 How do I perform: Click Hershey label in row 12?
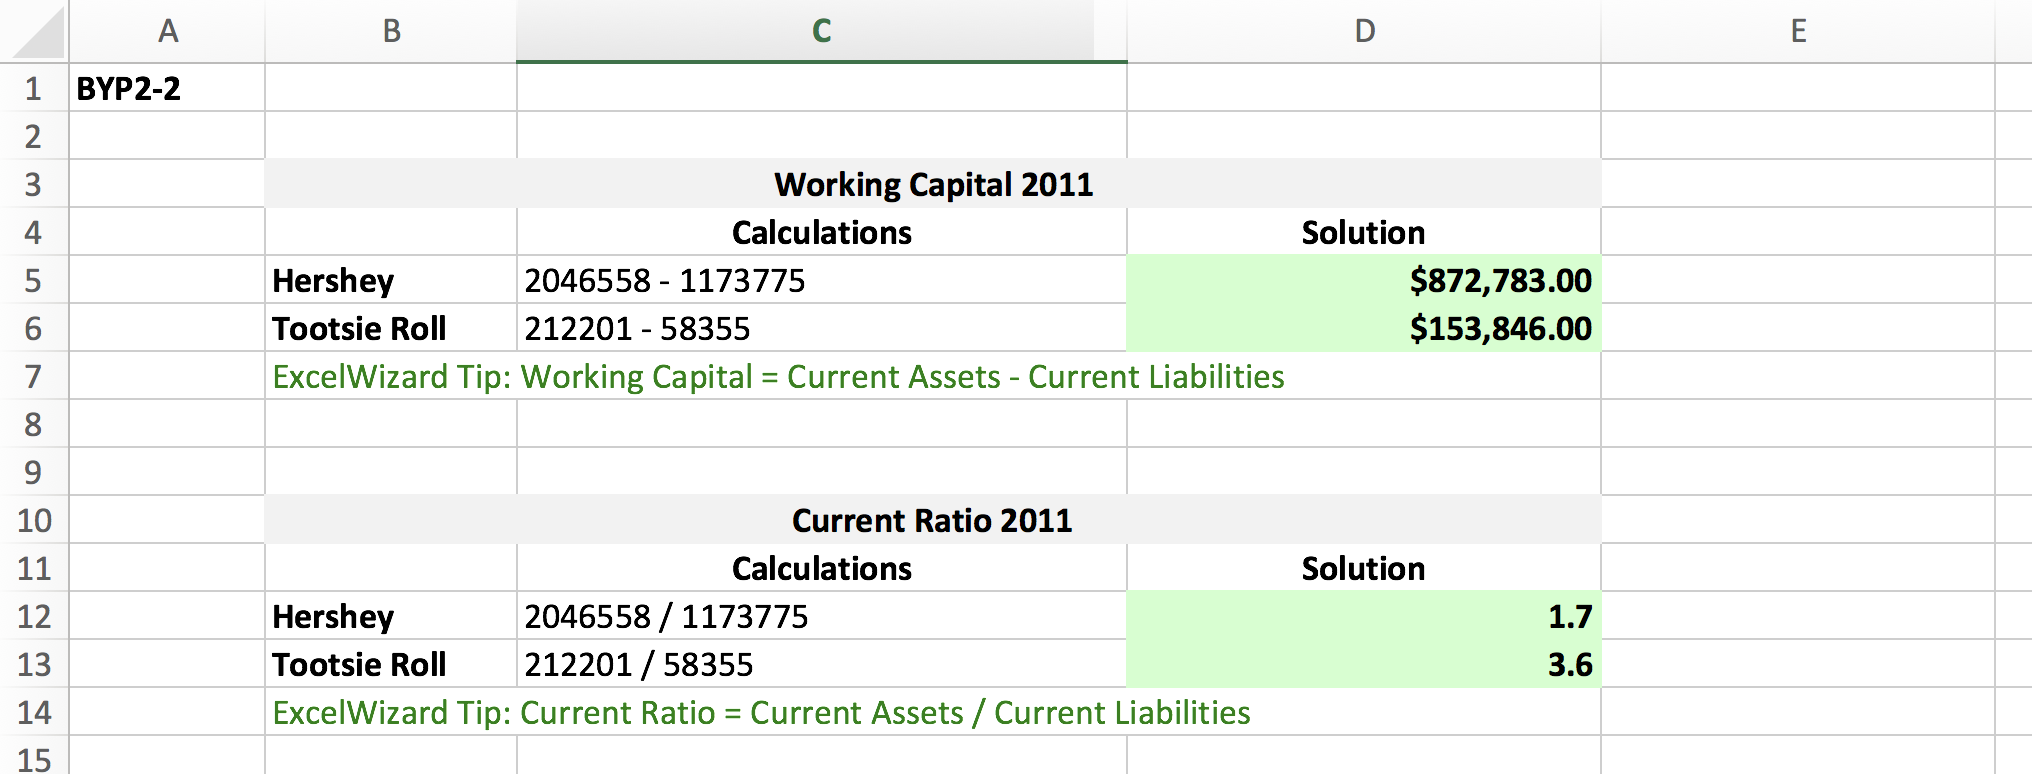(391, 616)
